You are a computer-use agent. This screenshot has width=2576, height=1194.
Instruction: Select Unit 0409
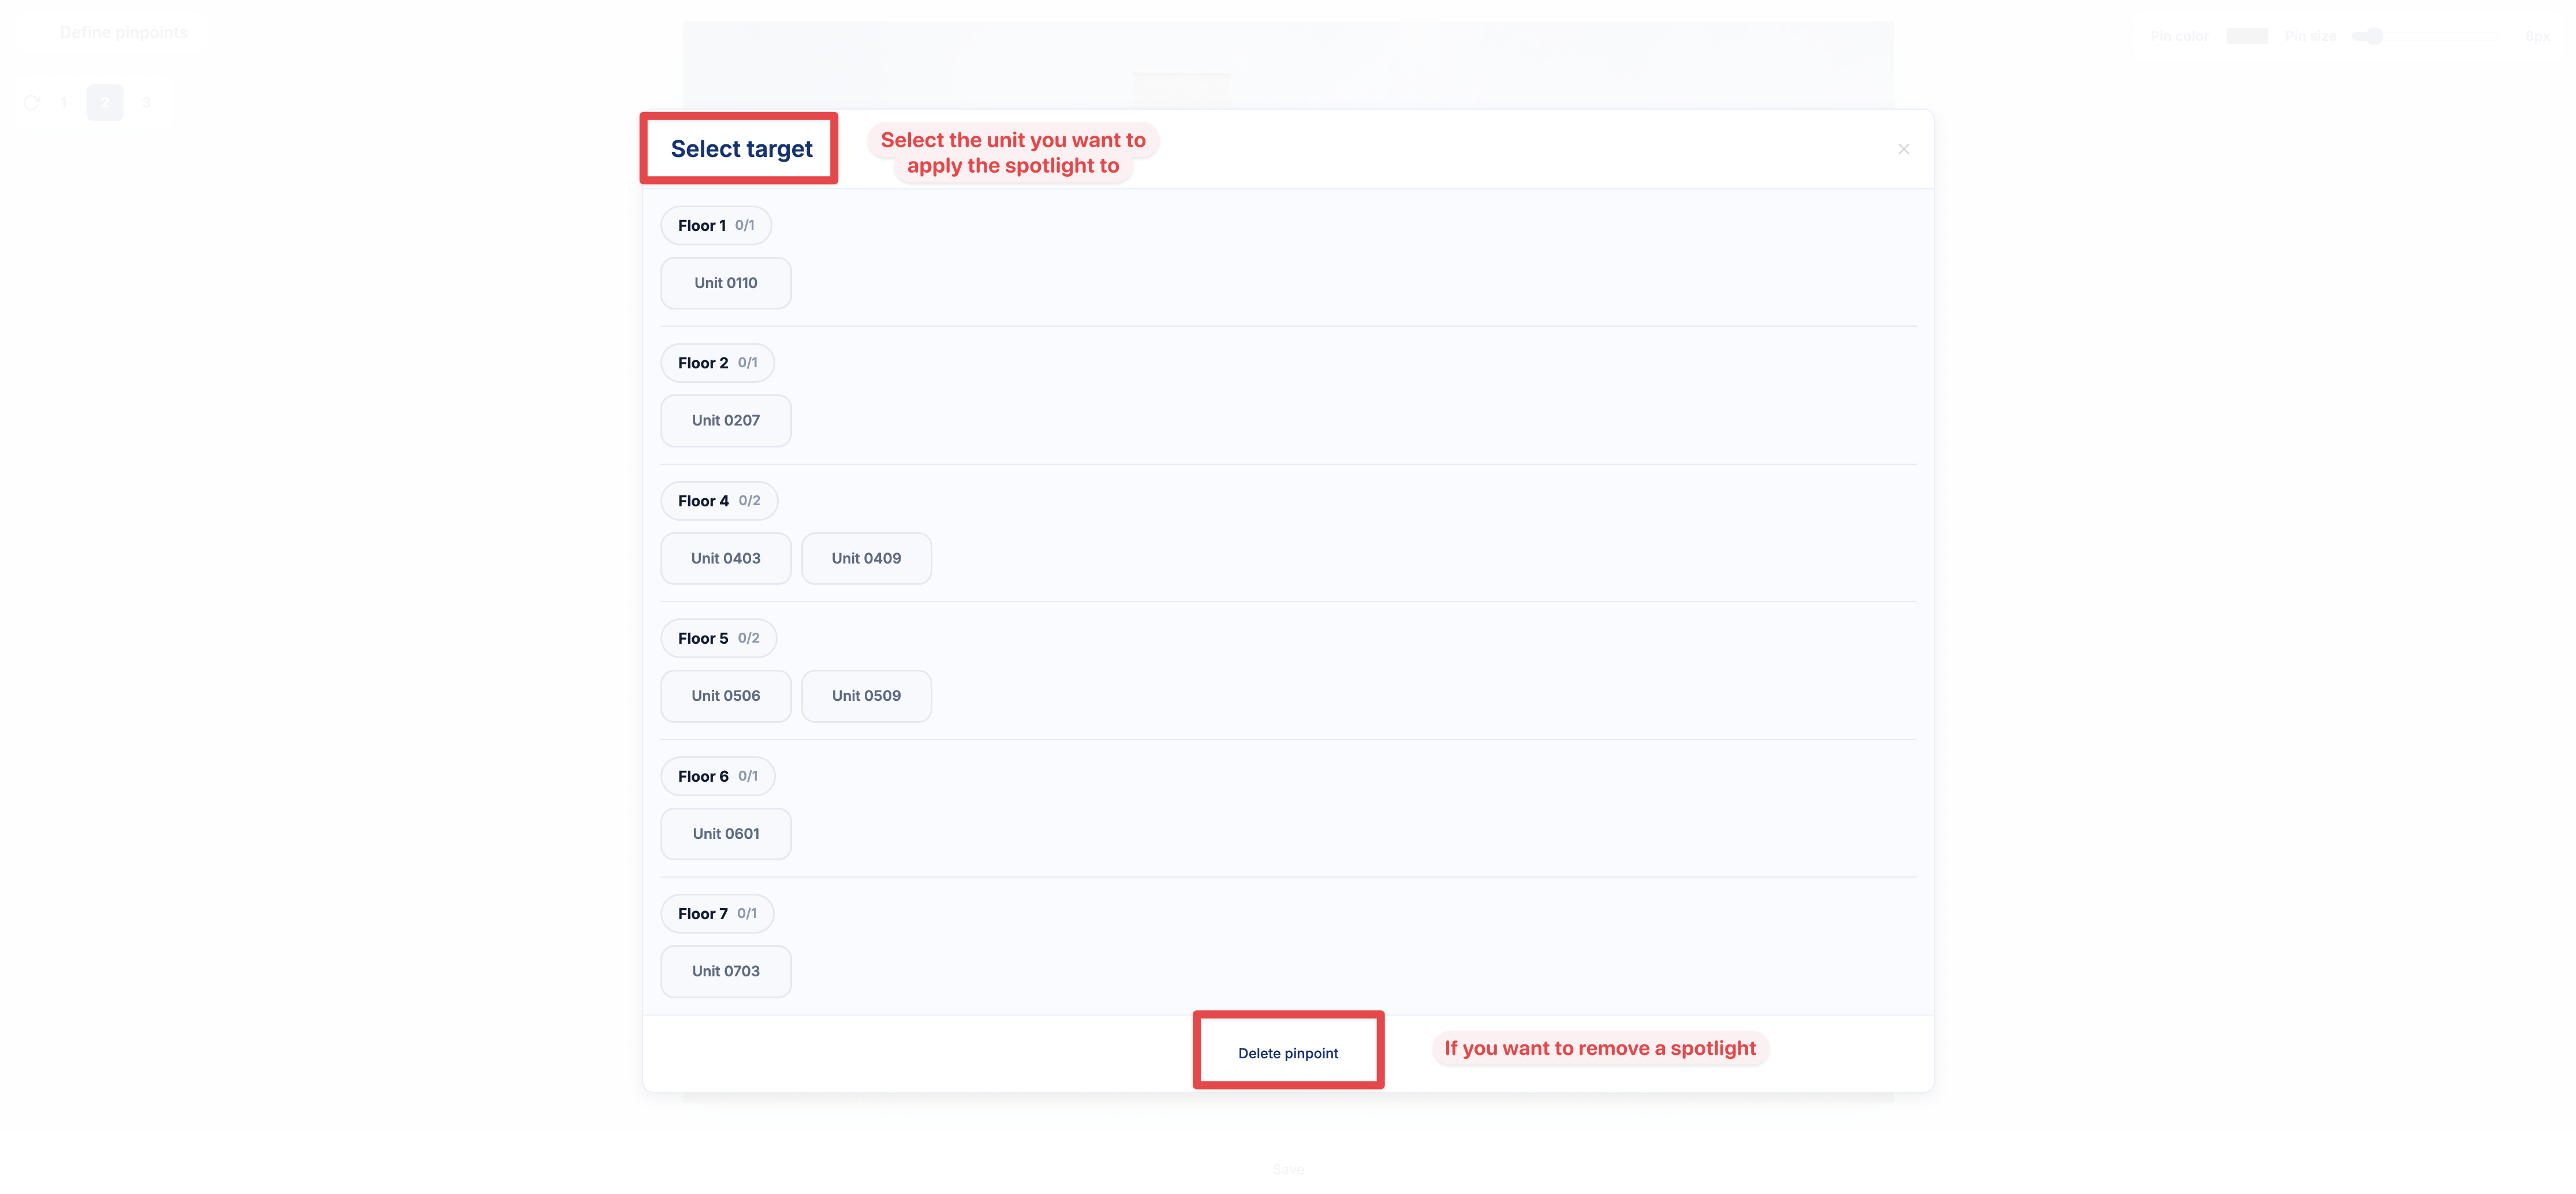(866, 558)
